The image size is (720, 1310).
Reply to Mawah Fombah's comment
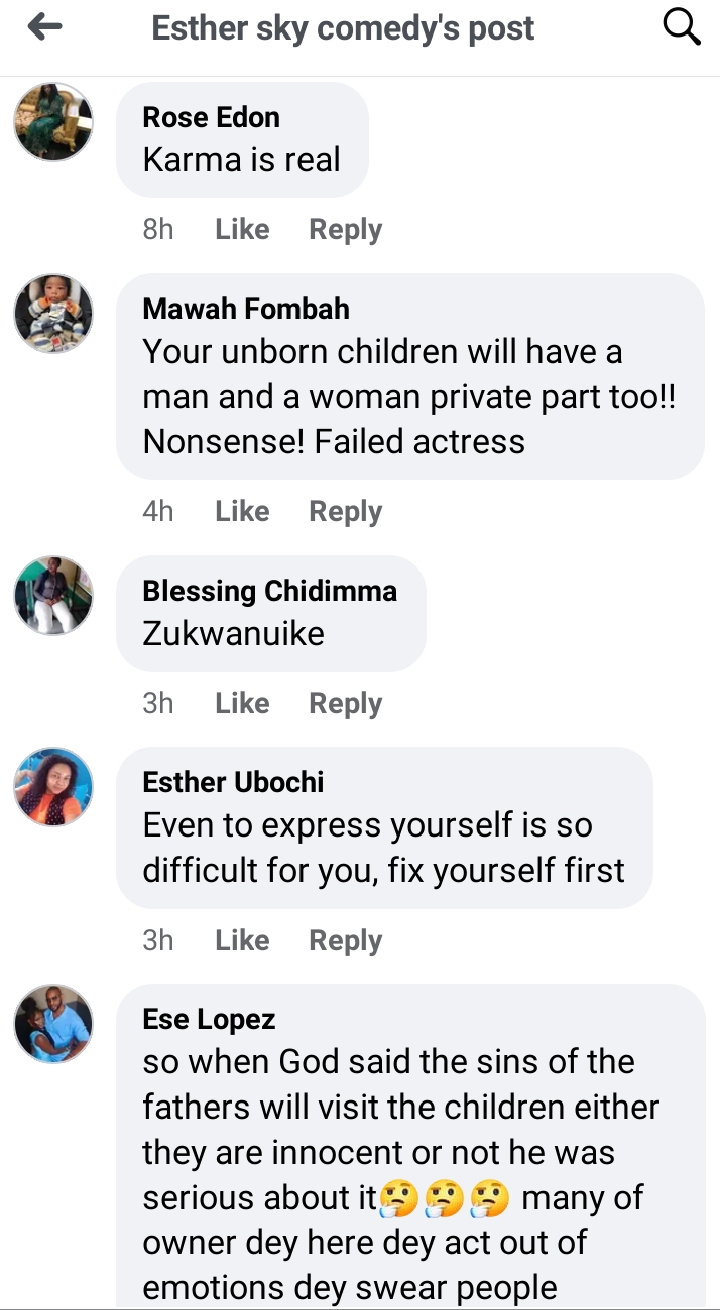tap(345, 512)
